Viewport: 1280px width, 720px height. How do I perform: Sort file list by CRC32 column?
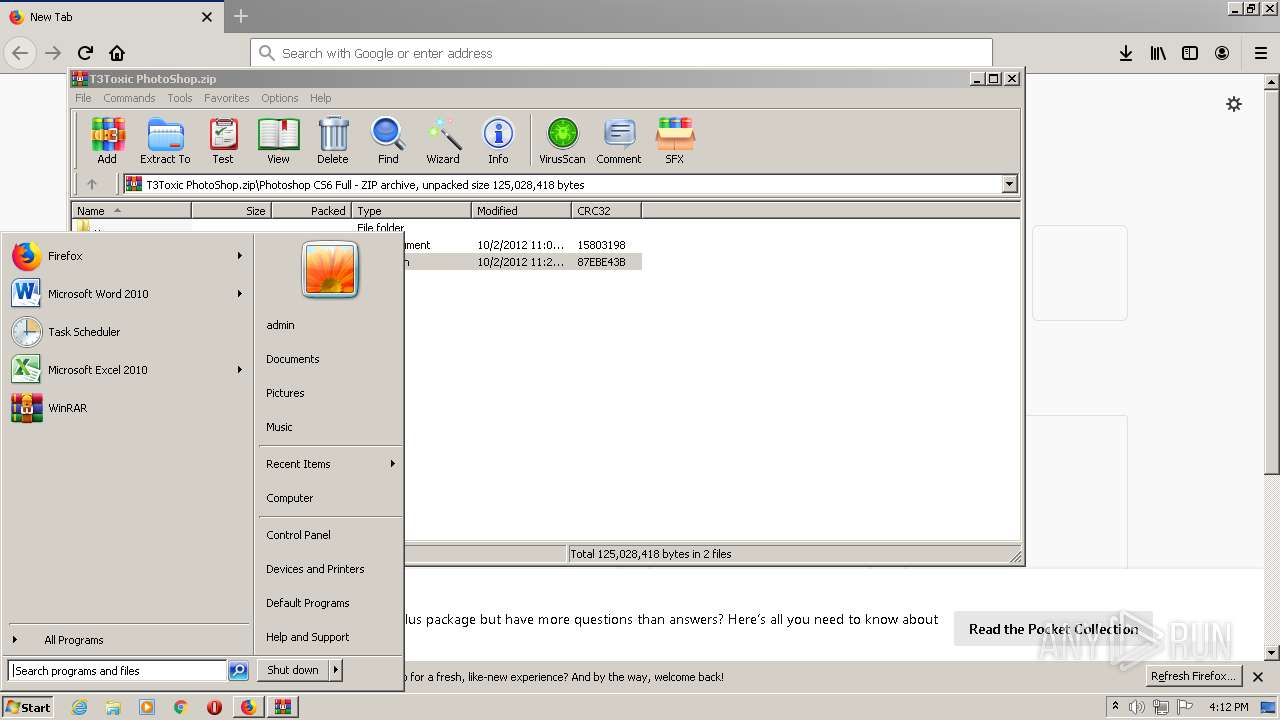pyautogui.click(x=606, y=211)
